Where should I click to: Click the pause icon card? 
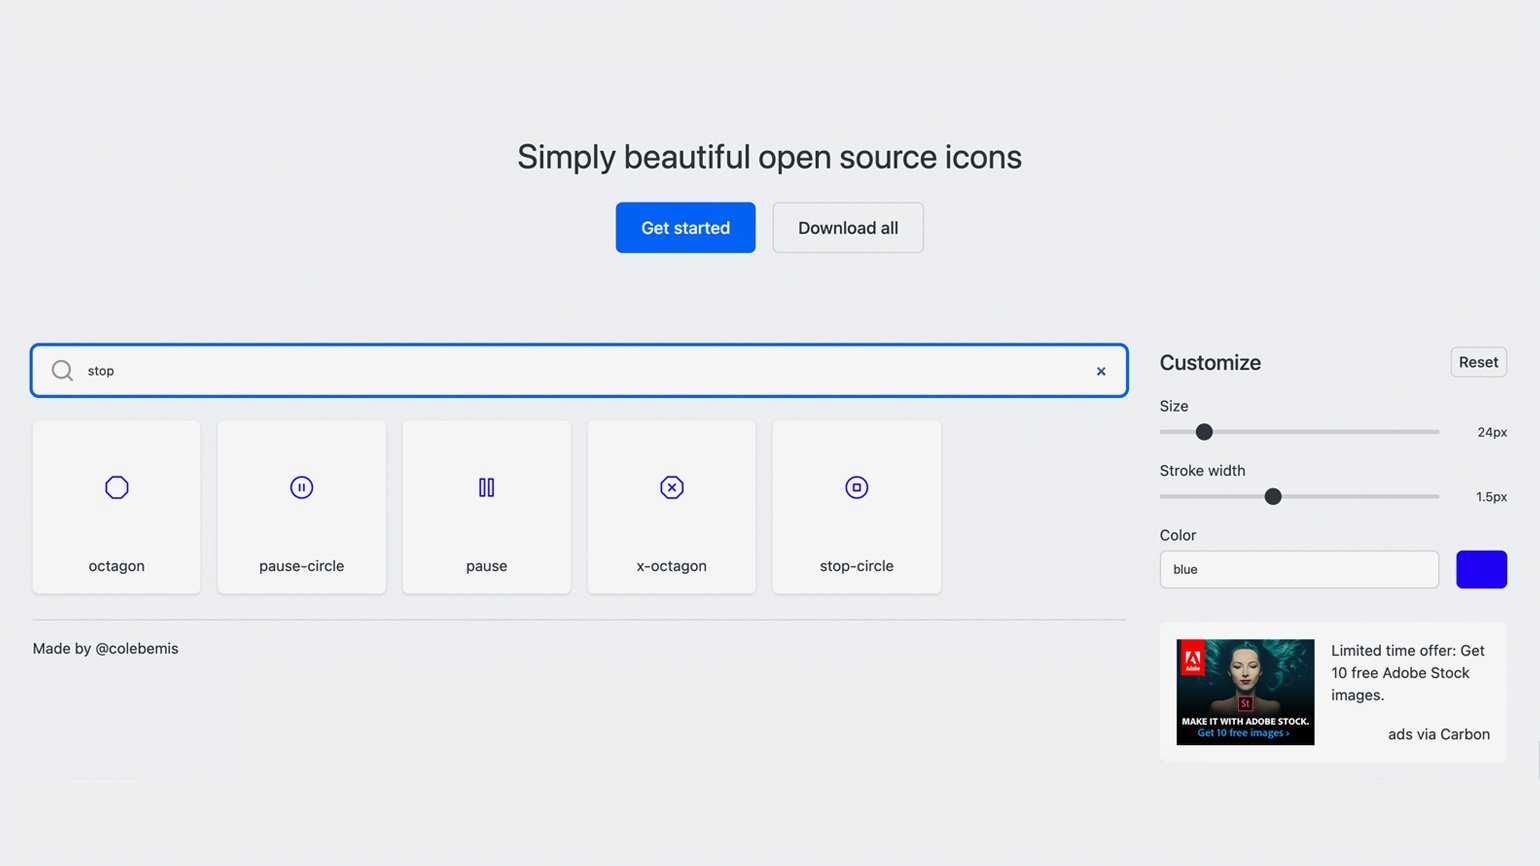pos(486,506)
